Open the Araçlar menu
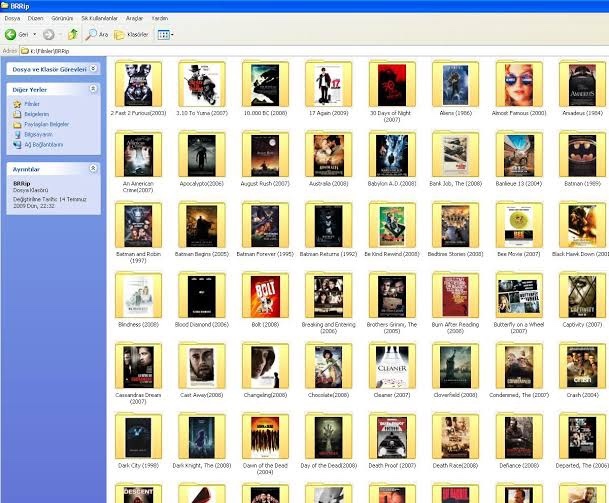The height and width of the screenshot is (503, 609). point(134,18)
